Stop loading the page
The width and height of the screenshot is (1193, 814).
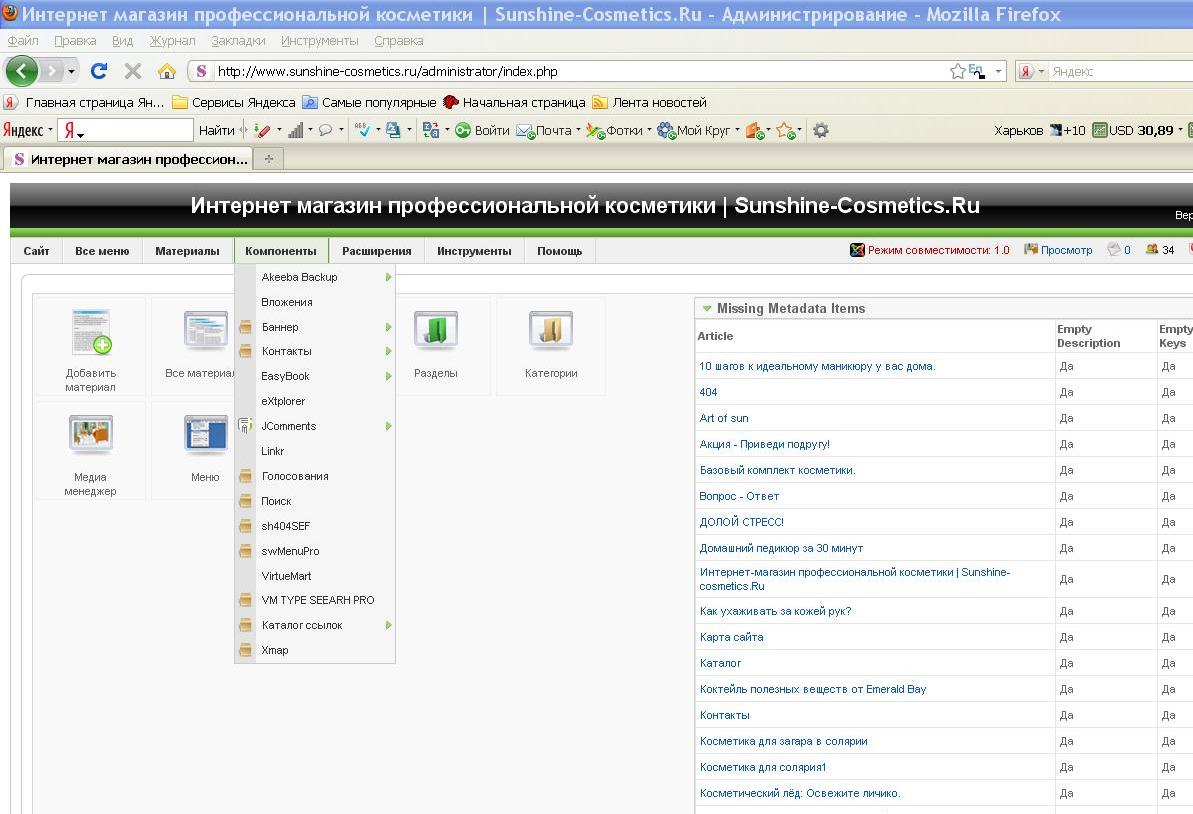click(x=132, y=71)
